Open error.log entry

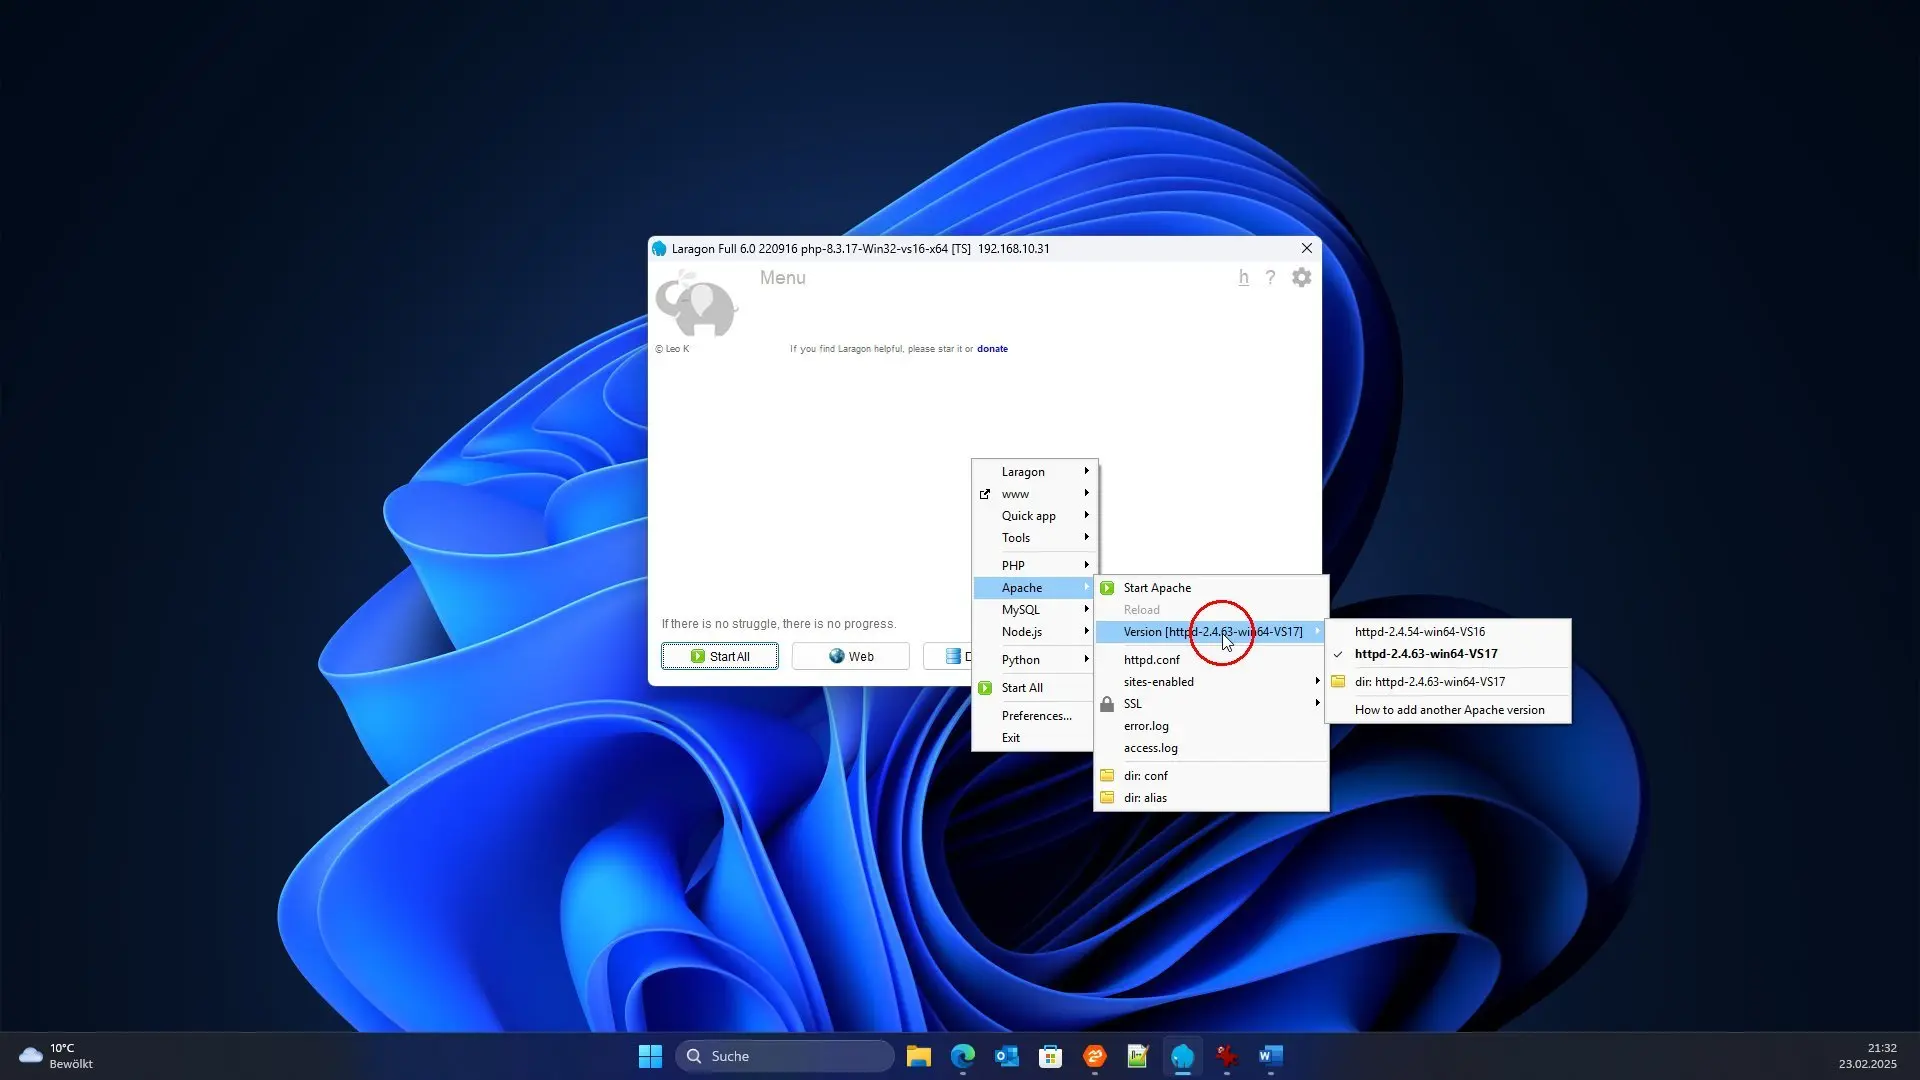click(1211, 726)
